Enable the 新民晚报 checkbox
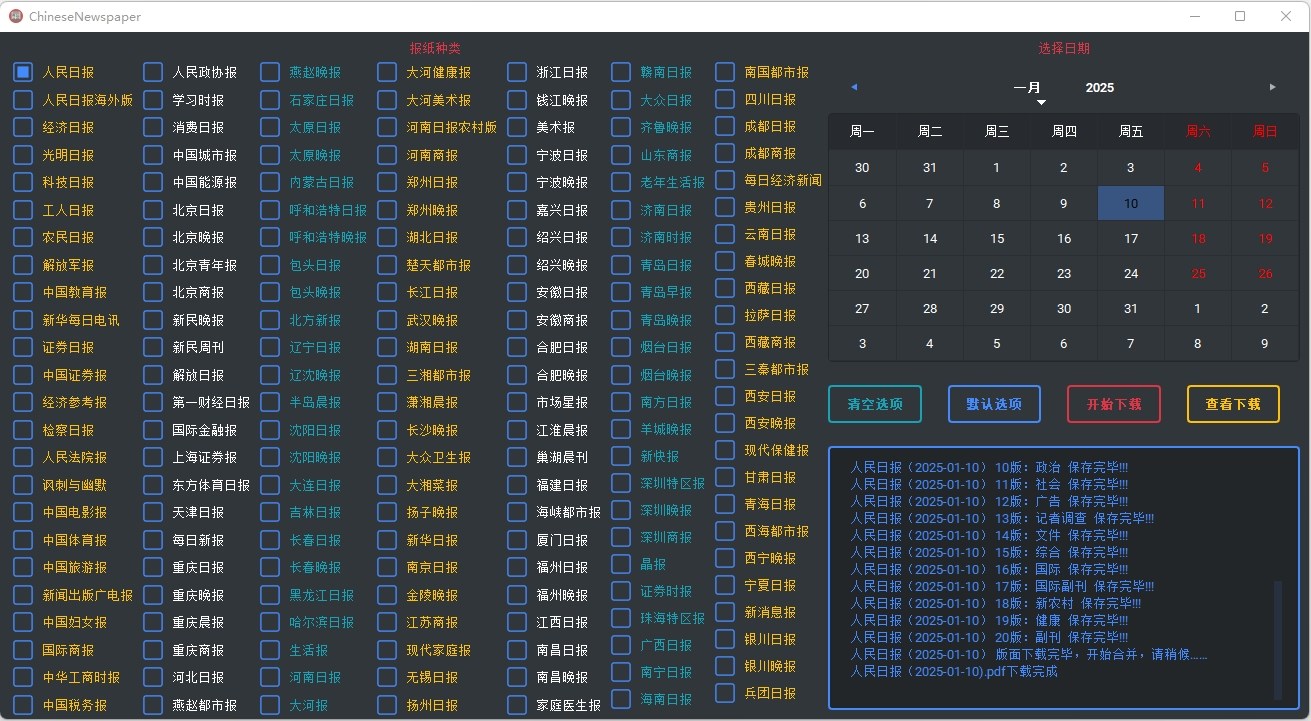The height and width of the screenshot is (721, 1311). tap(153, 320)
